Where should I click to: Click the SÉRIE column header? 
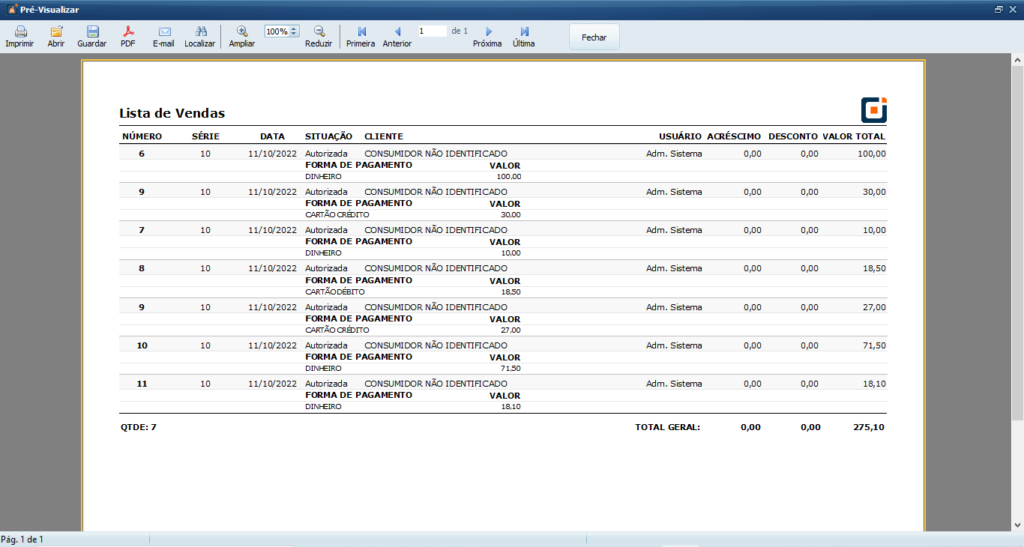tap(205, 136)
